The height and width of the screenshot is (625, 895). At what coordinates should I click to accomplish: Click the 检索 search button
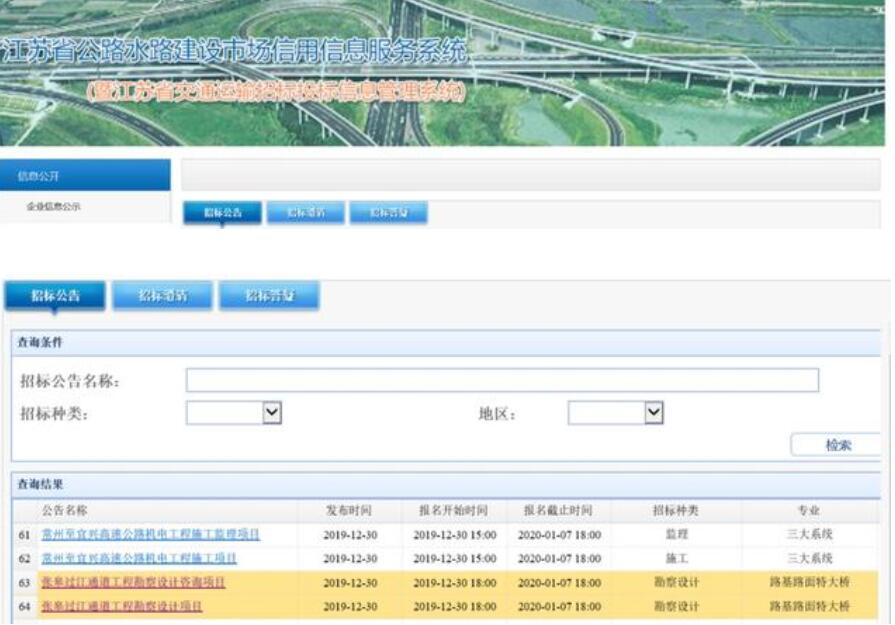coord(836,445)
